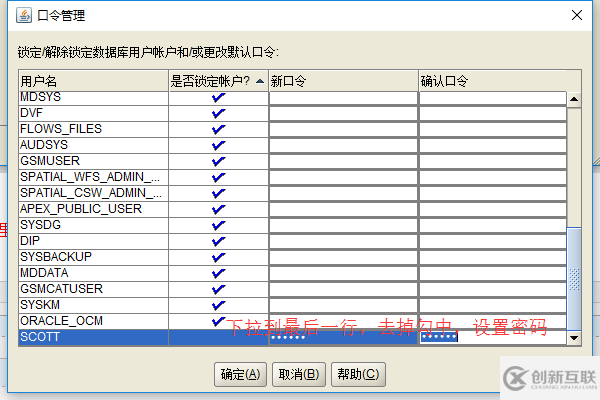Viewport: 600px width, 400px height.
Task: Select the MDSYS username cell
Action: pyautogui.click(x=93, y=98)
